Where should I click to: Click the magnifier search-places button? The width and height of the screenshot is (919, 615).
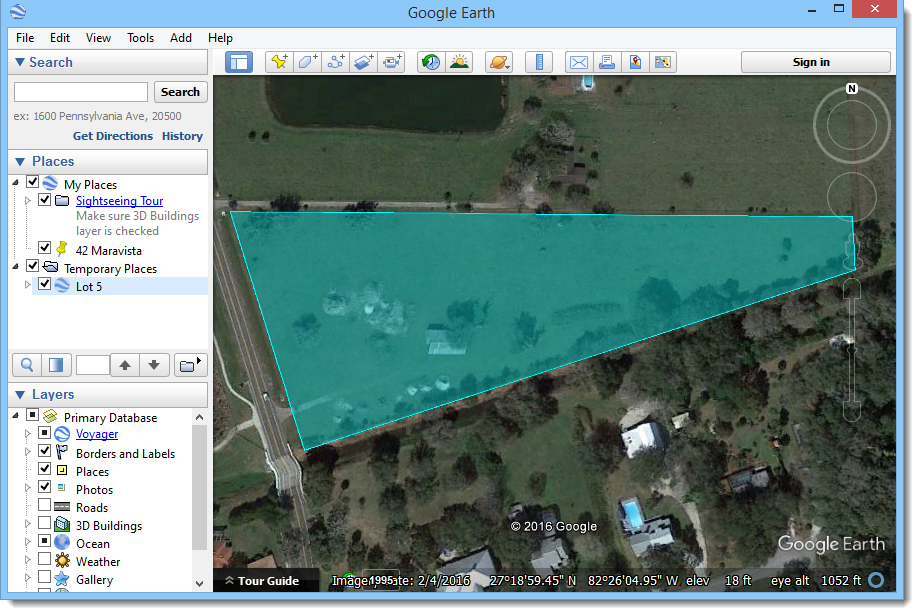point(27,365)
